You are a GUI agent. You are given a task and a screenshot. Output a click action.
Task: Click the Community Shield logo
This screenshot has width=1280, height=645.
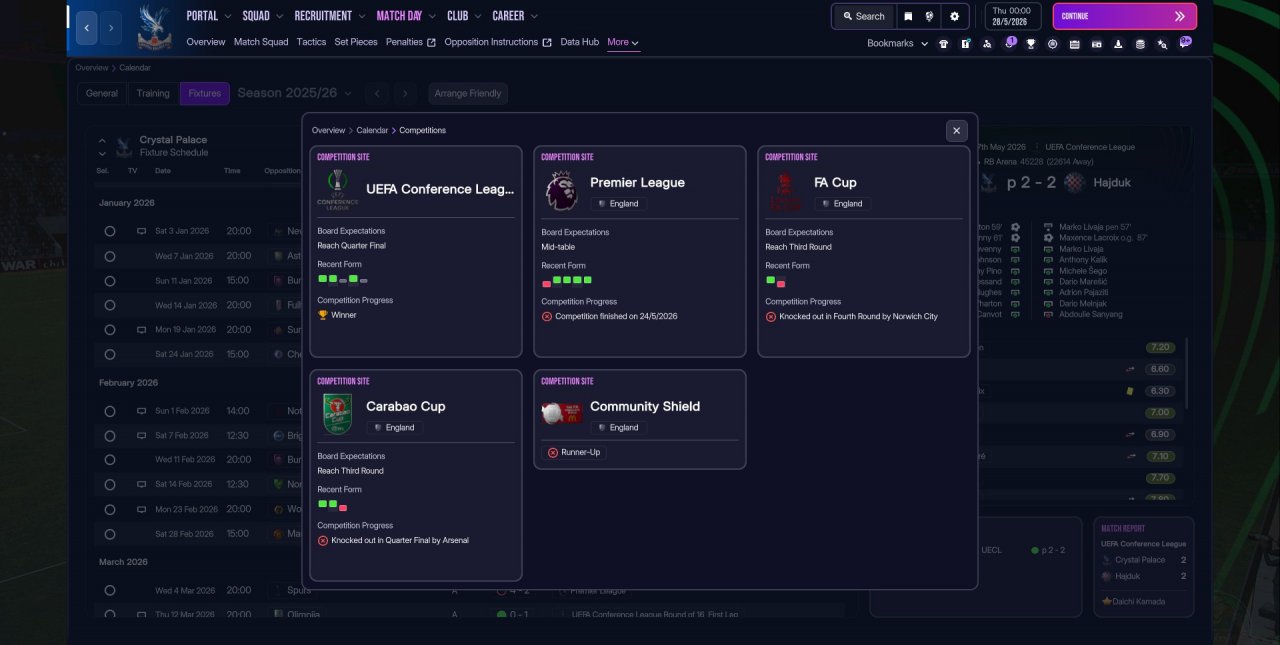click(x=561, y=413)
